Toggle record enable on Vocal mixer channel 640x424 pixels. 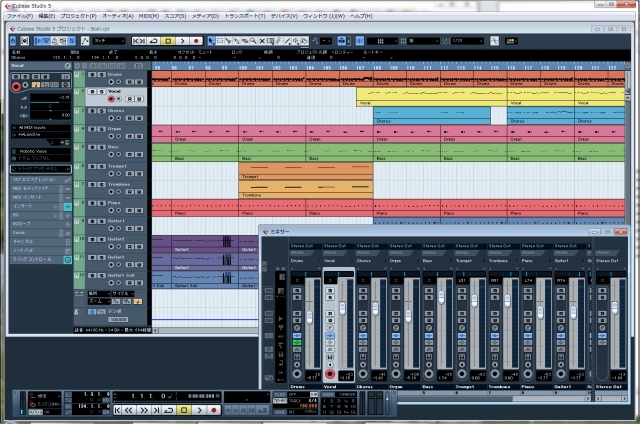(x=330, y=374)
